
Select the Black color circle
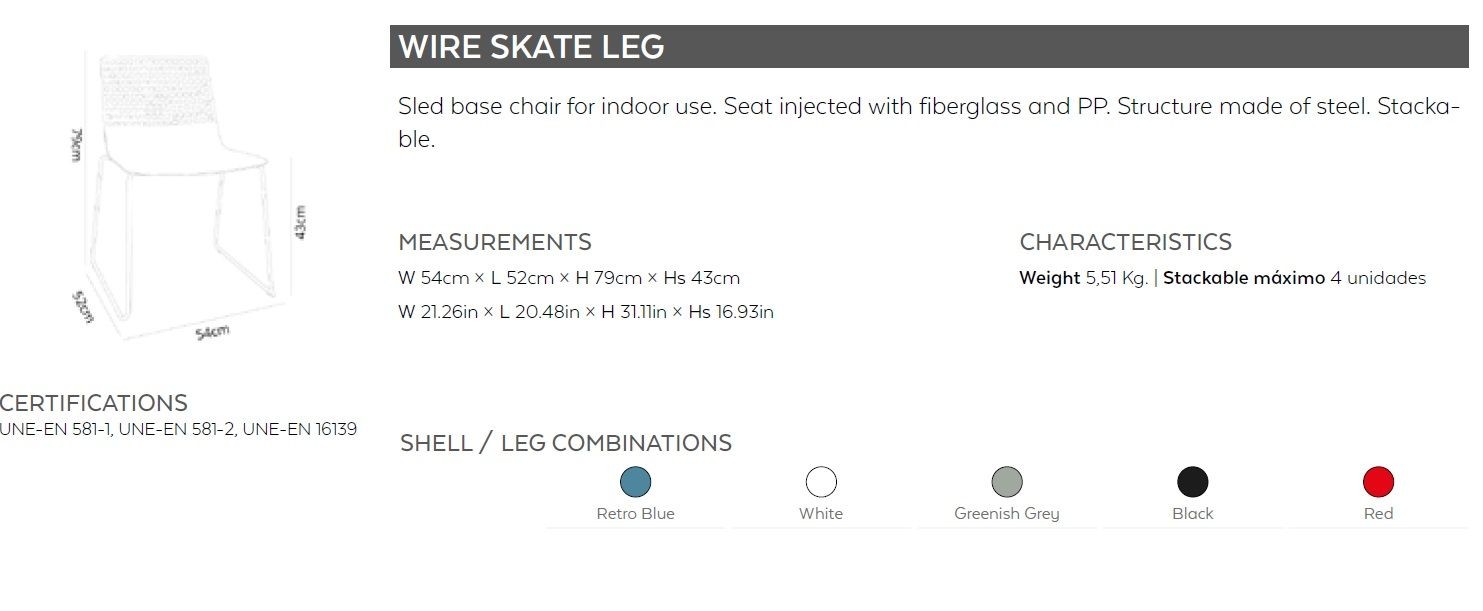(x=1192, y=482)
